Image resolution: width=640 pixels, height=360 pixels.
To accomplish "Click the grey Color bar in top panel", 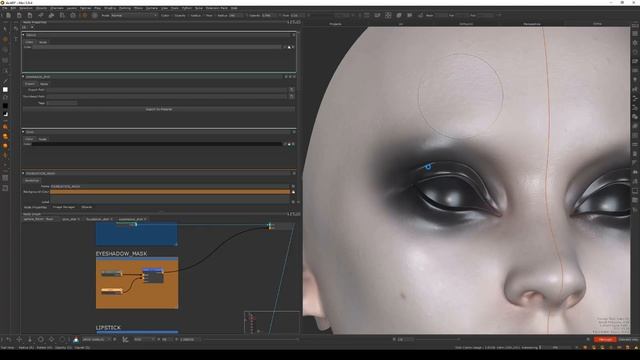I will tap(157, 47).
